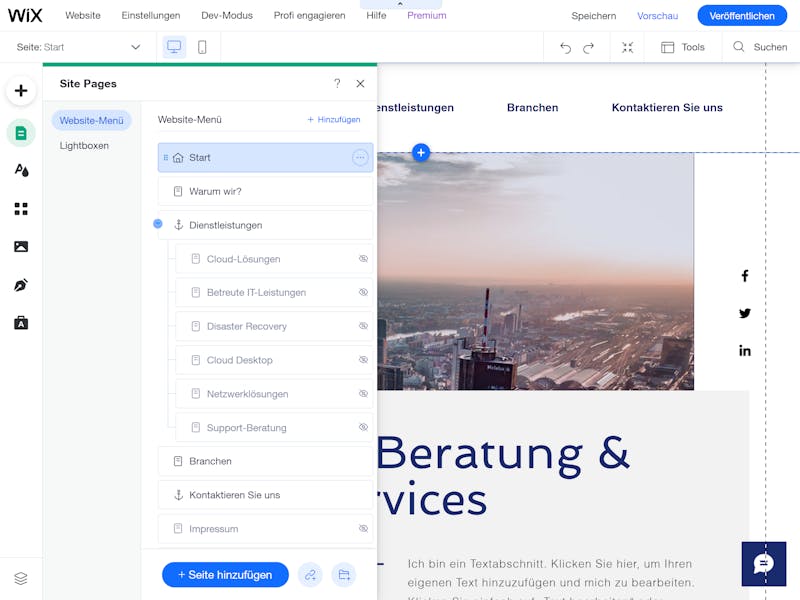Click the LinkedIn social icon
Viewport: 800px width, 600px height.
click(x=745, y=351)
